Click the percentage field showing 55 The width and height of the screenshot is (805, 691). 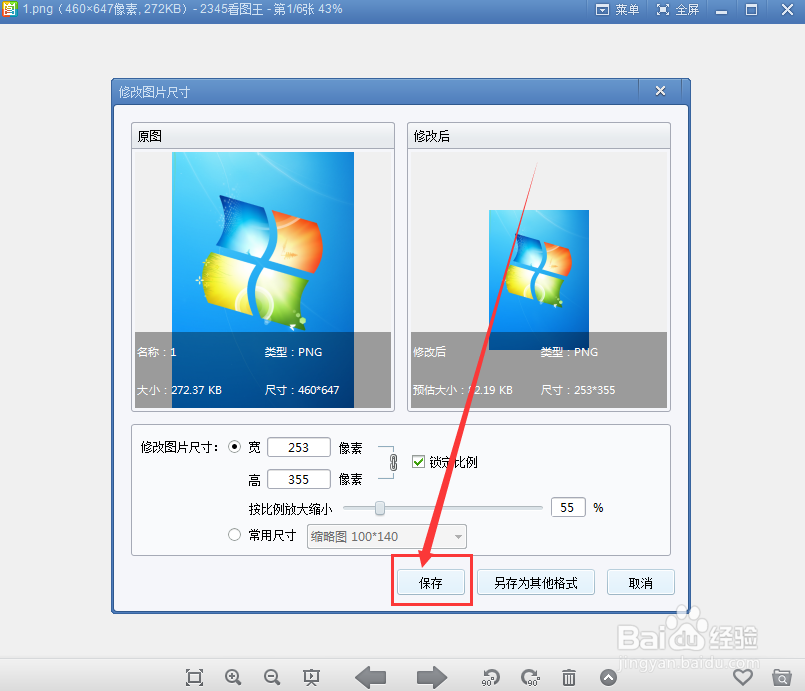click(x=568, y=508)
